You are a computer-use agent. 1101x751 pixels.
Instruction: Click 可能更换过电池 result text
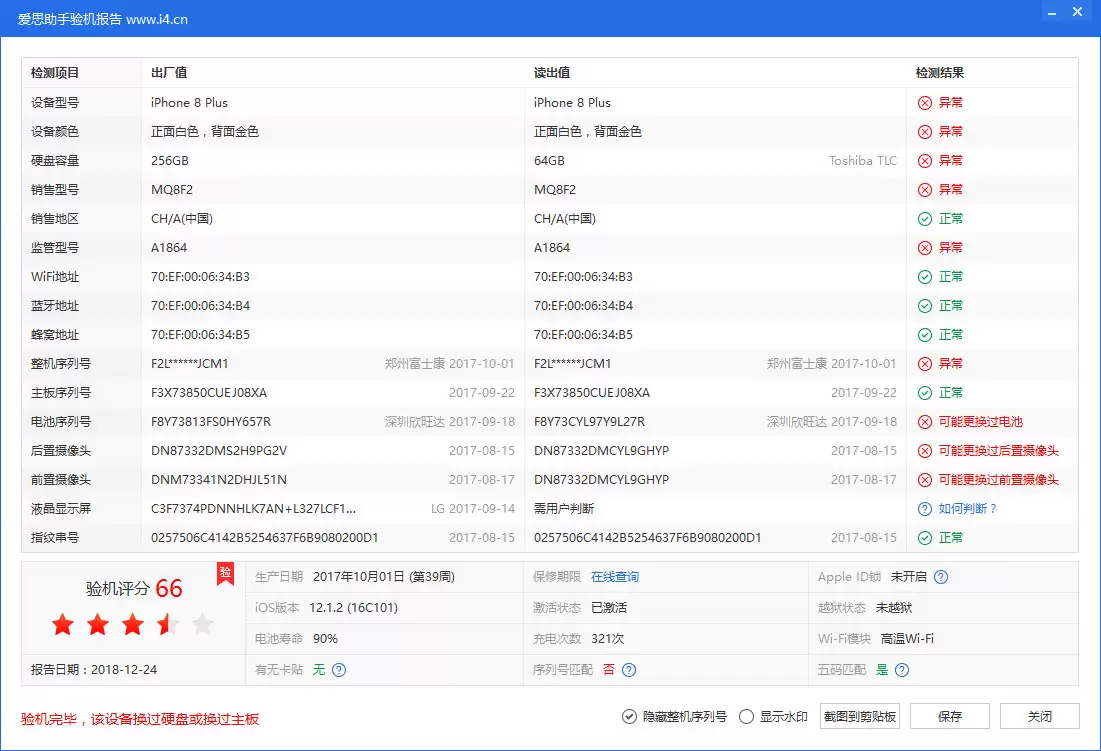(980, 422)
